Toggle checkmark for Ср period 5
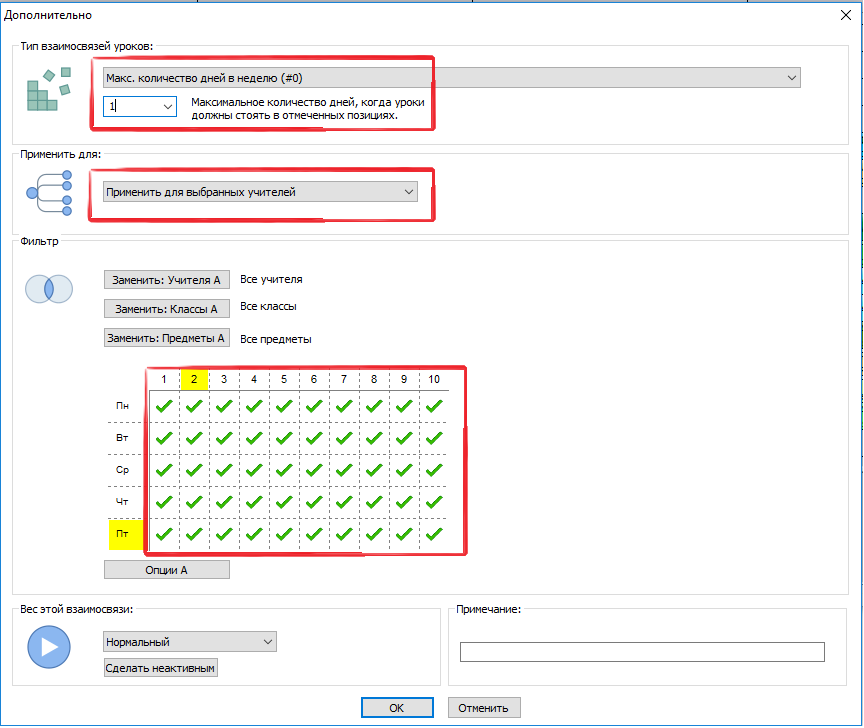This screenshot has width=864, height=728. click(284, 470)
